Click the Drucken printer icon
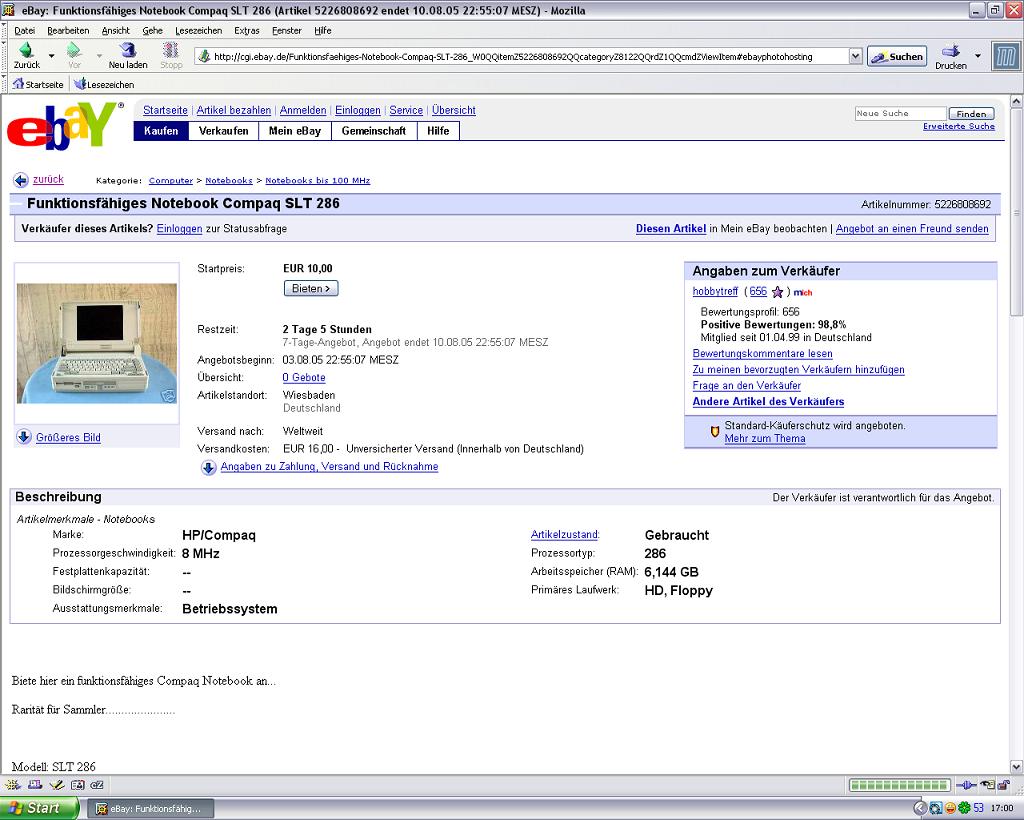 pyautogui.click(x=951, y=50)
